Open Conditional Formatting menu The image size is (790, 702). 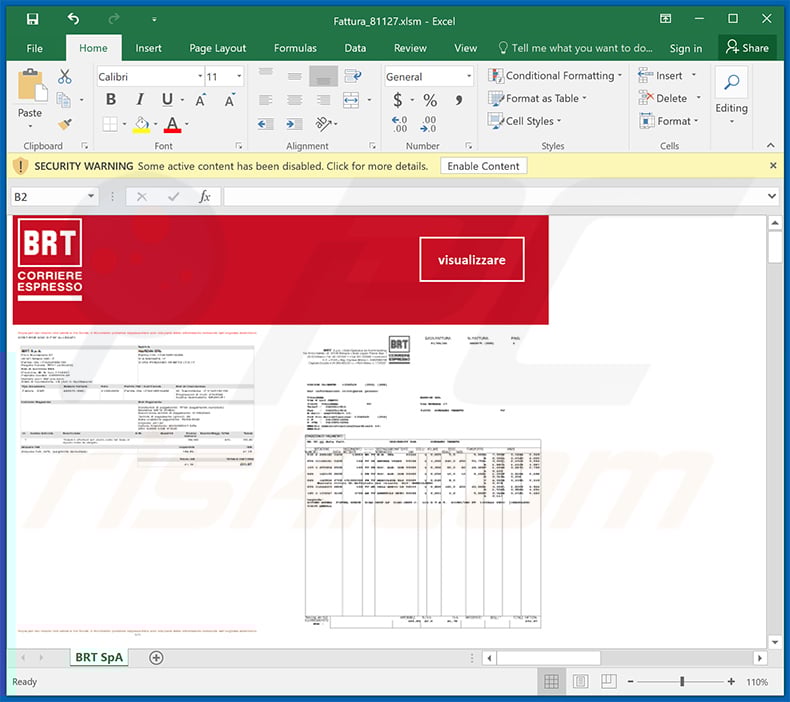click(x=555, y=76)
